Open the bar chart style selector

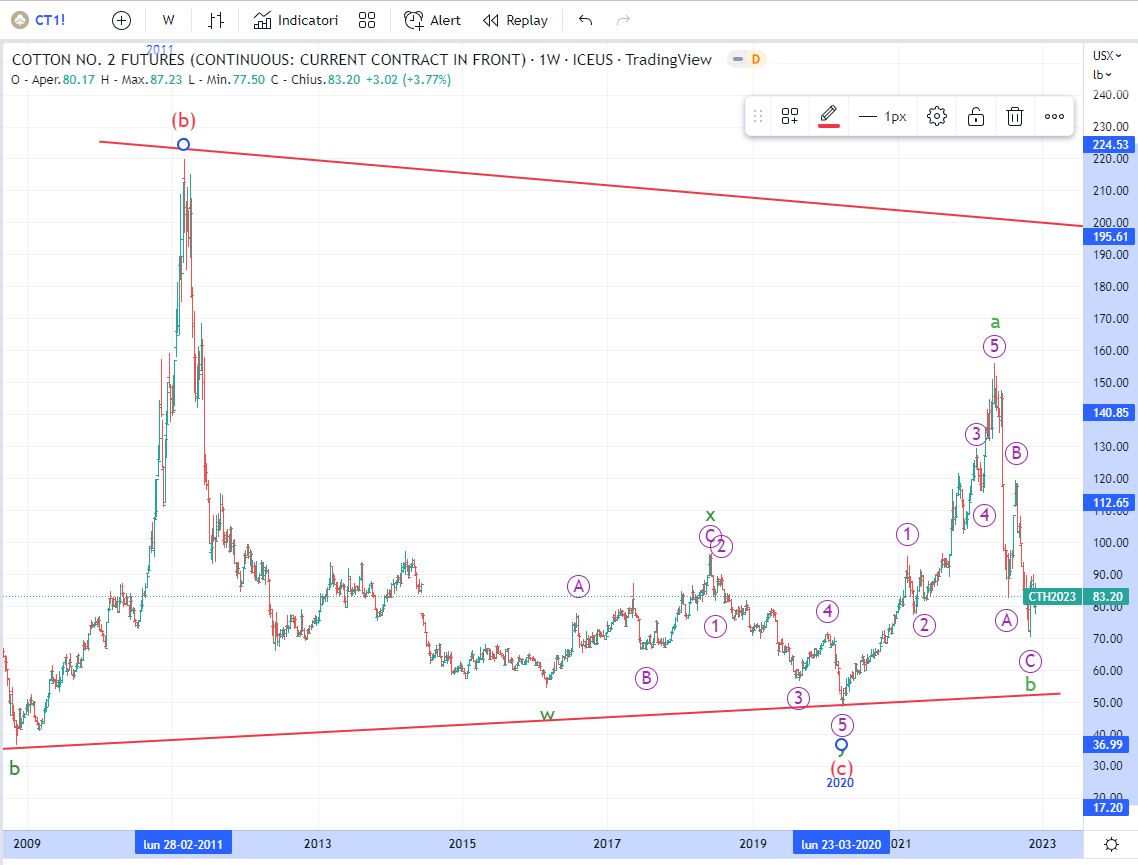pos(216,20)
